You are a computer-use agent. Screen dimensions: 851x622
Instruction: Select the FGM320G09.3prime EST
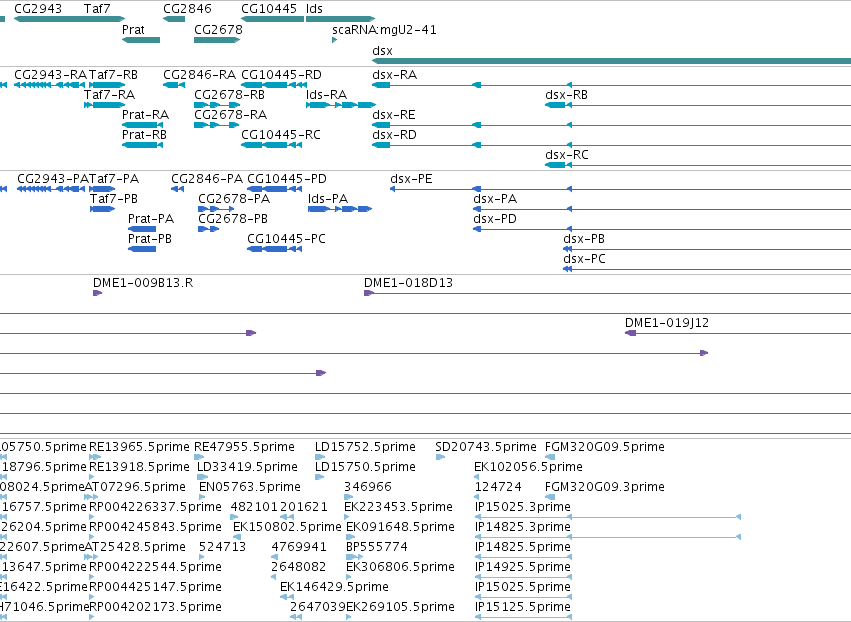(x=550, y=497)
